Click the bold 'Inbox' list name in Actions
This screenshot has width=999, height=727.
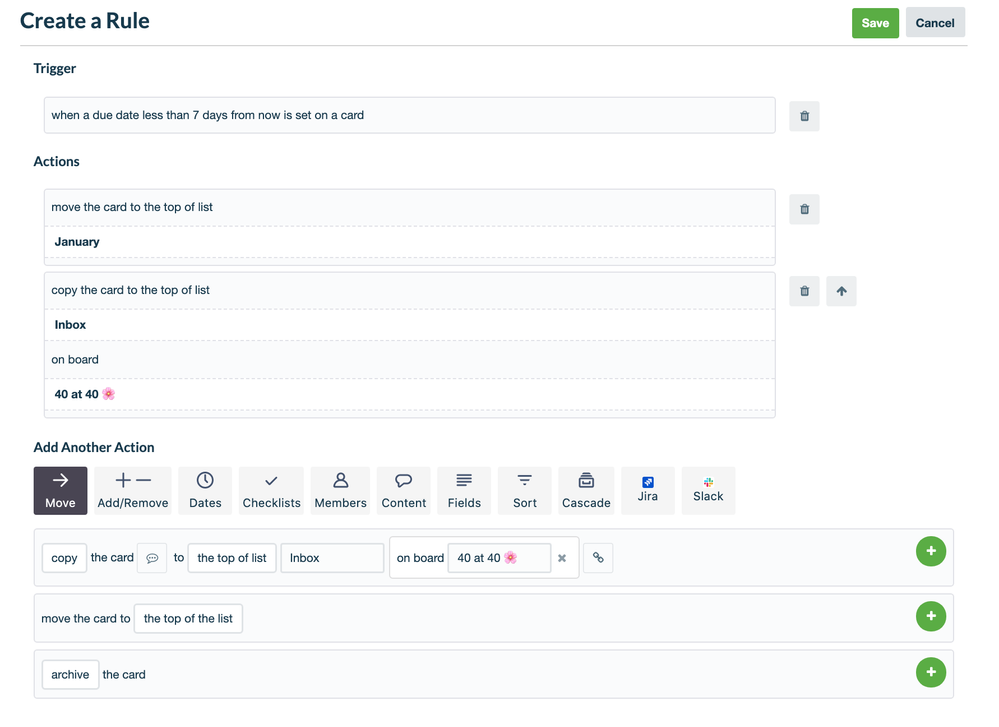tap(70, 325)
